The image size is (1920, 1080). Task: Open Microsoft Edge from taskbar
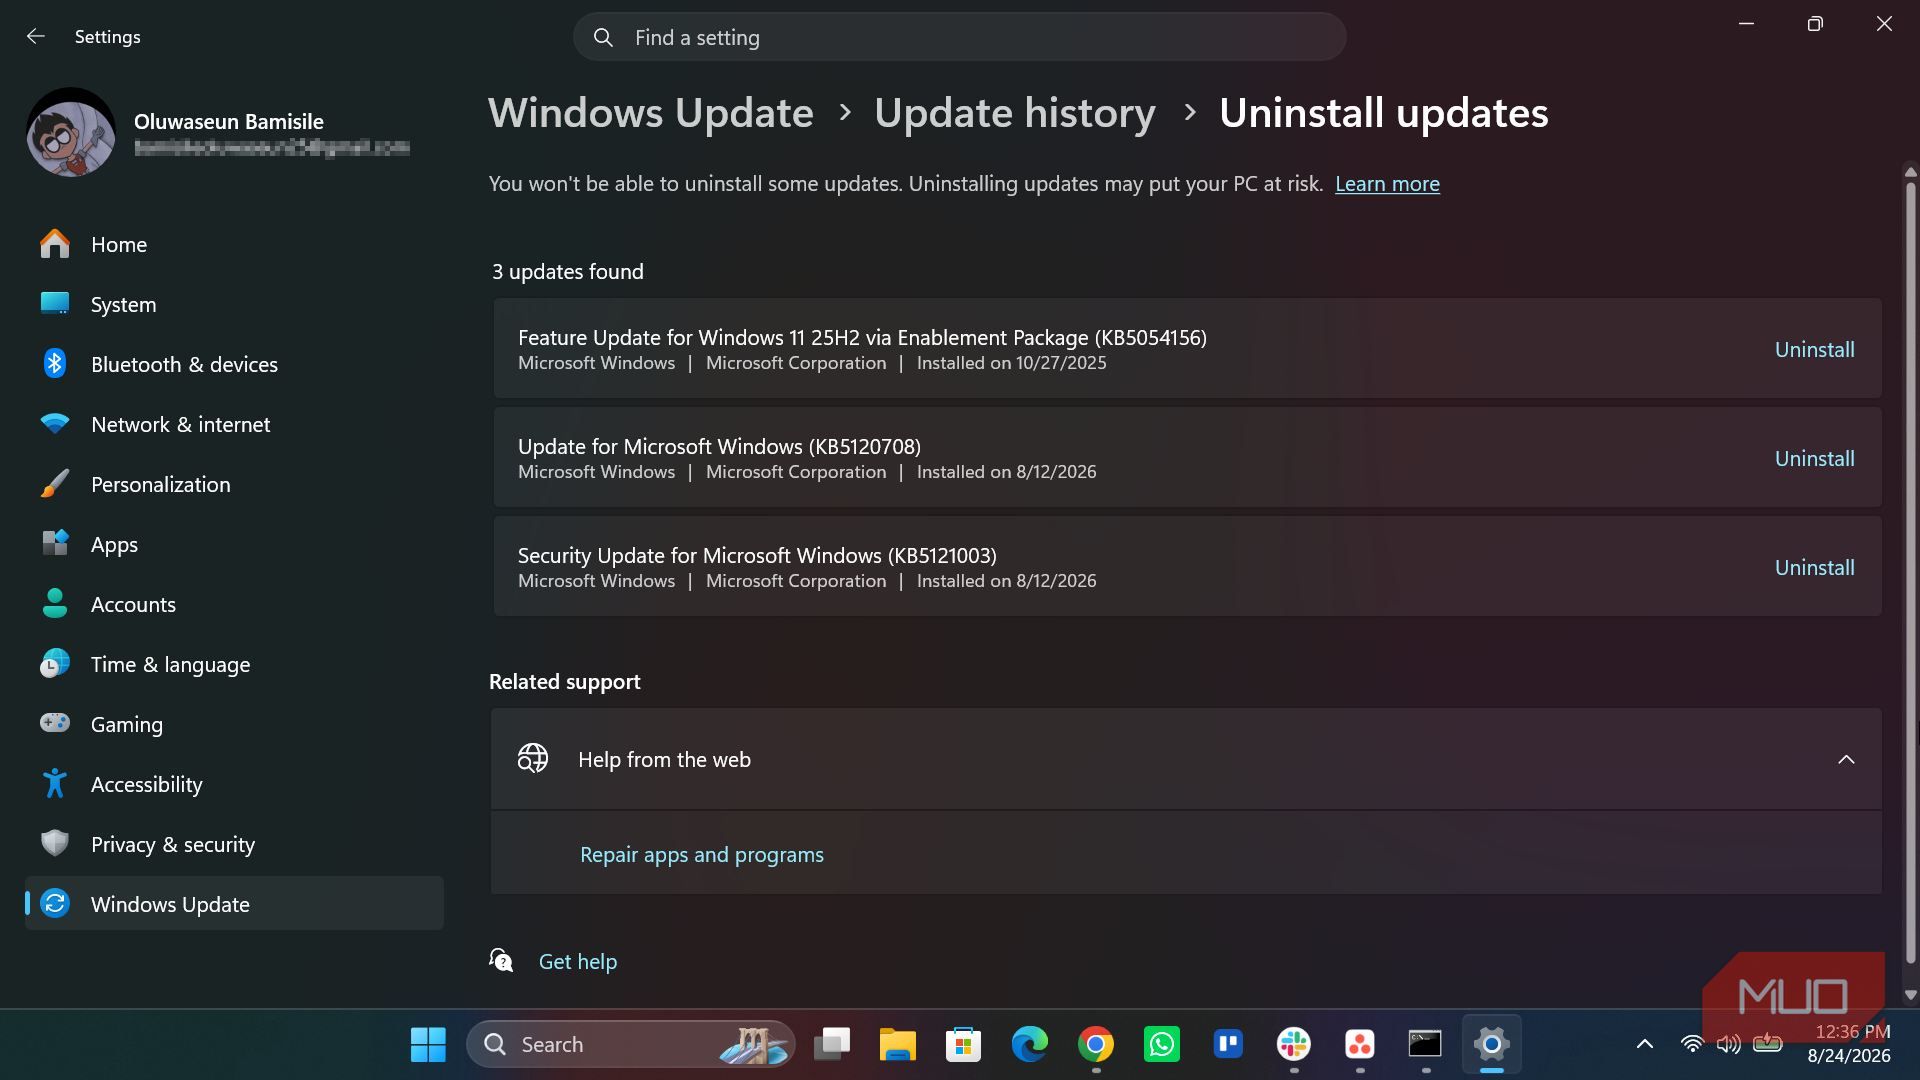1029,1044
